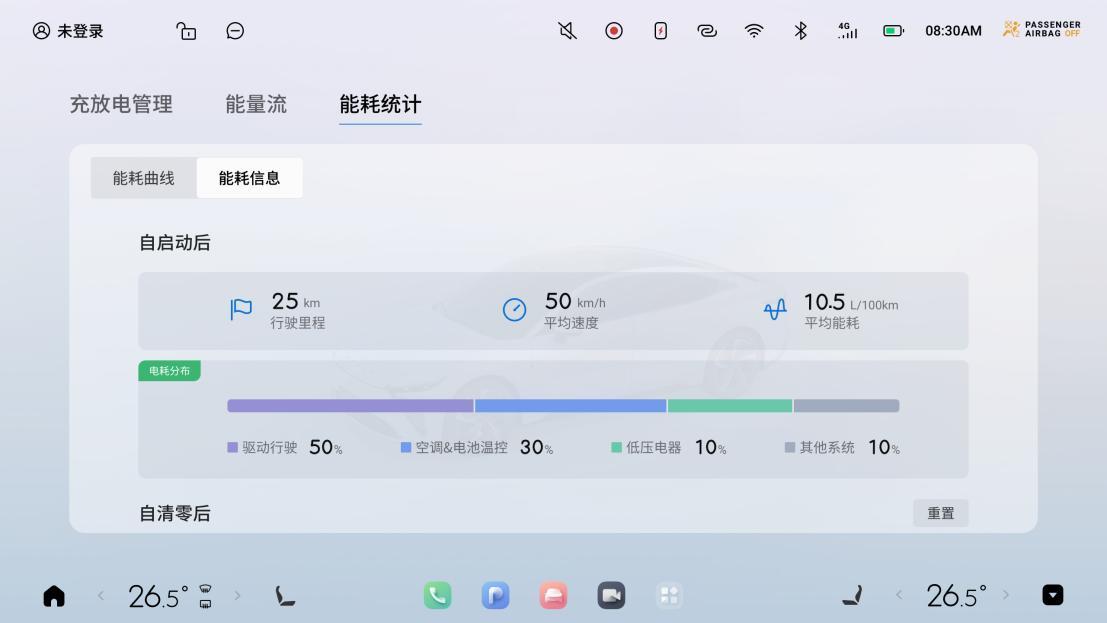The width and height of the screenshot is (1107, 623).
Task: Tap the Bluetooth status icon
Action: (800, 31)
